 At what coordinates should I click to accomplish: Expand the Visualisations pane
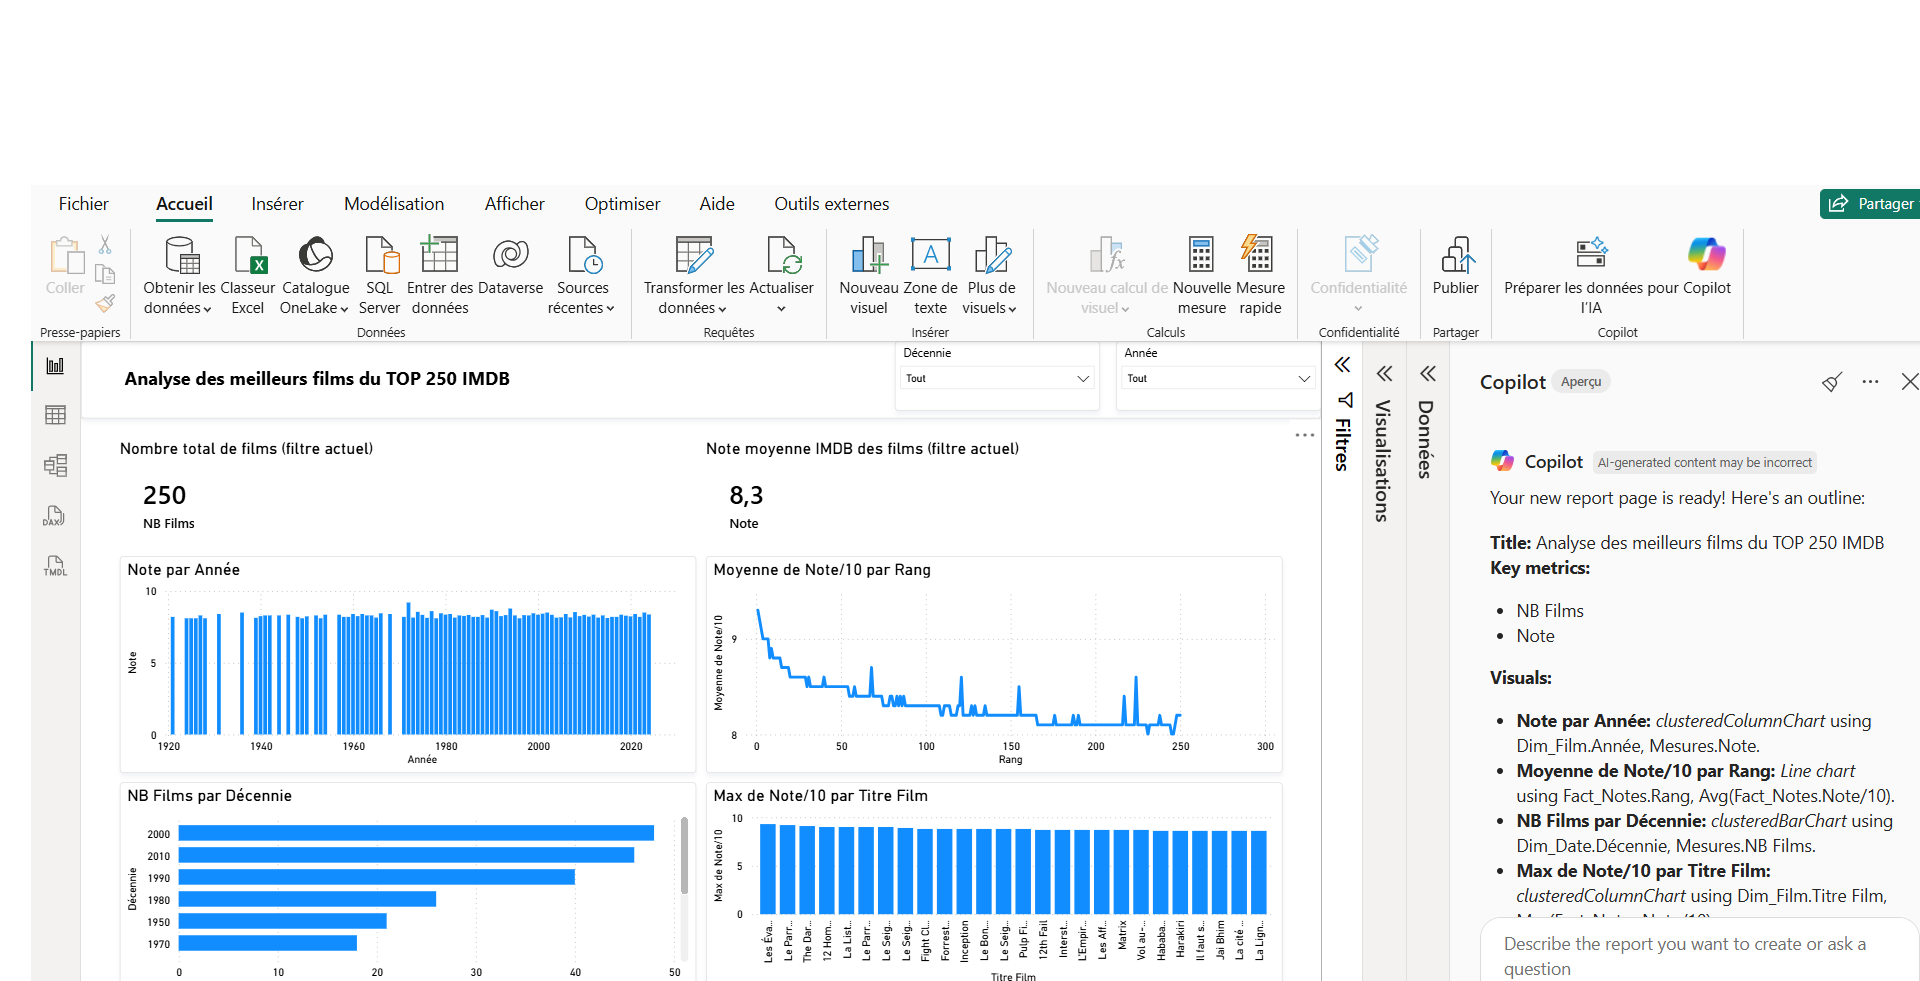tap(1384, 374)
